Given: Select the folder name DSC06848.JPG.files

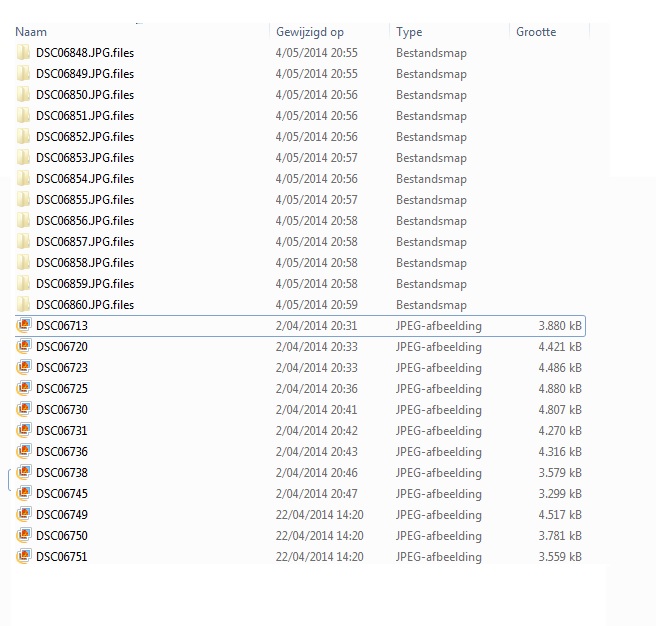Looking at the screenshot, I should (85, 53).
